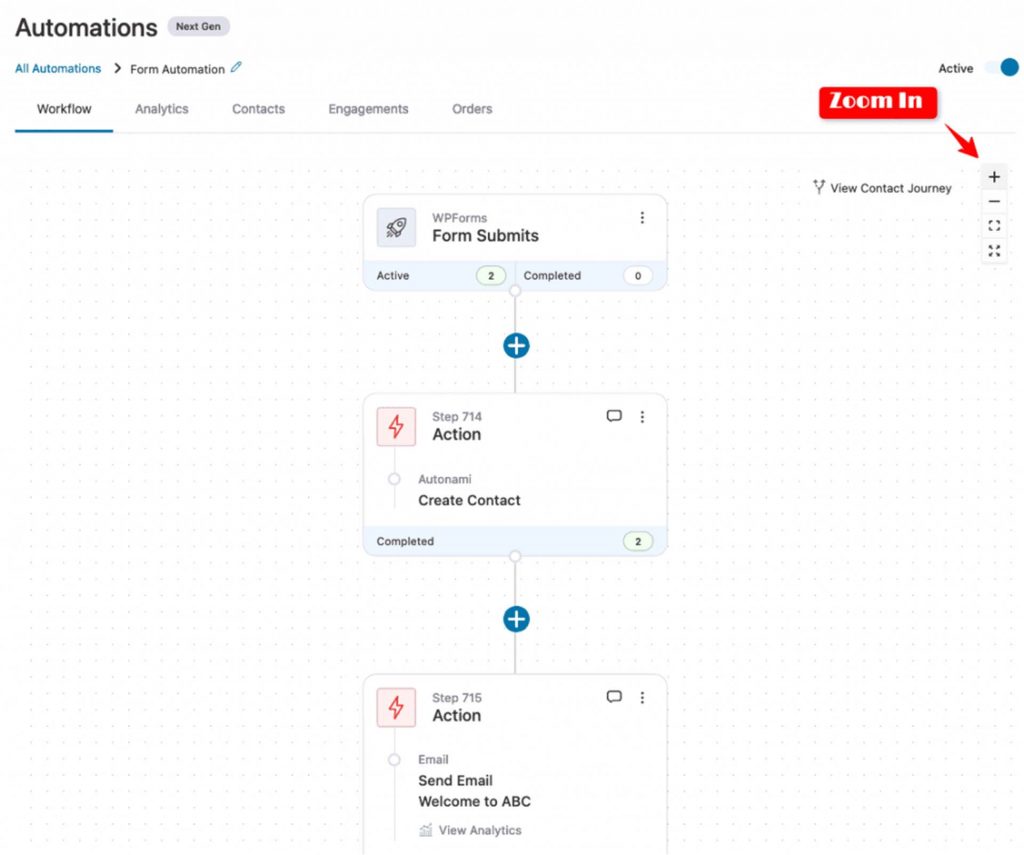
Task: Toggle the Active automation switch
Action: point(1002,67)
